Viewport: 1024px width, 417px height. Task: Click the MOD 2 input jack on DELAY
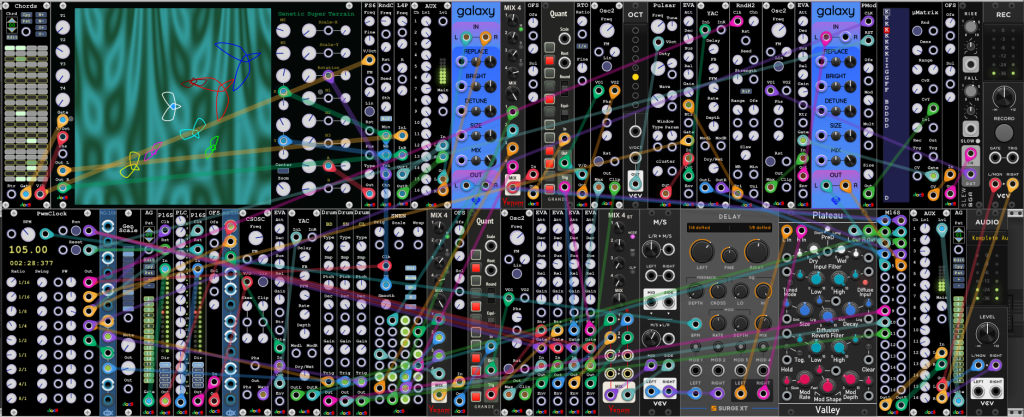(718, 370)
